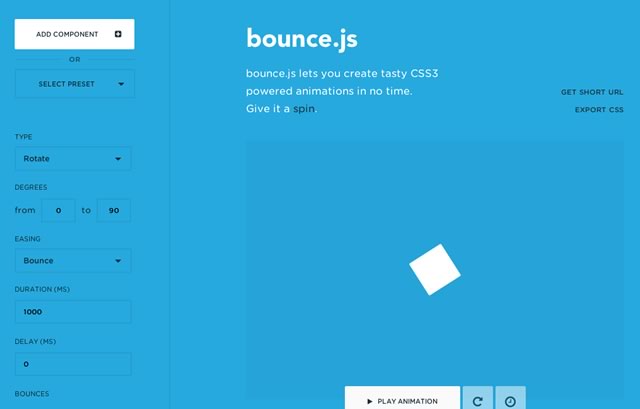Click the Degrees from field showing 0
Screen dimensions: 640x409
coord(58,211)
